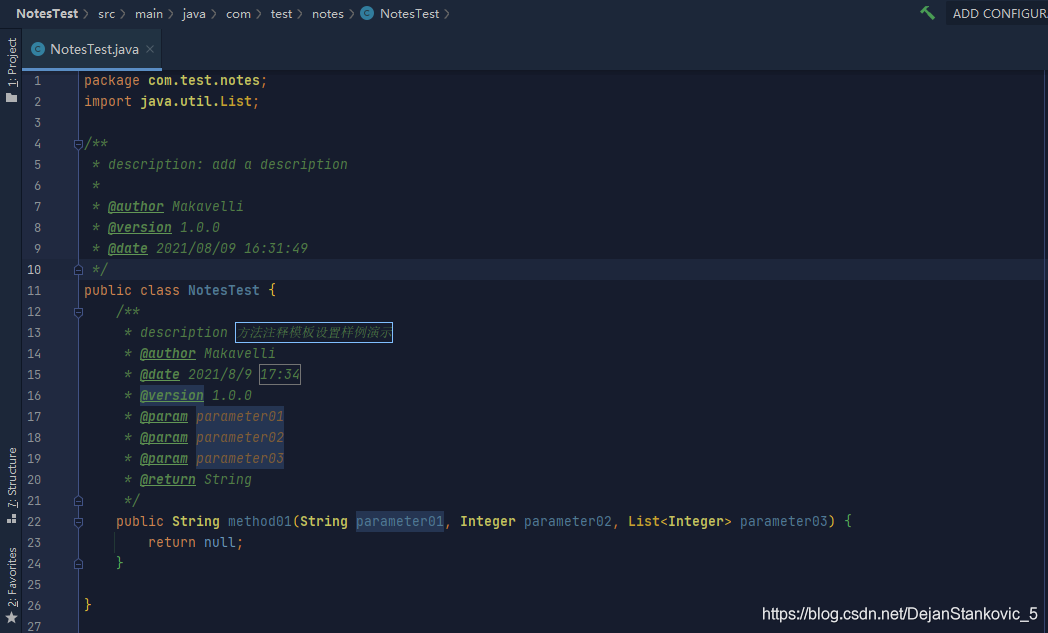Click the Favorites star icon
Viewport: 1048px width, 633px height.
tap(11, 618)
